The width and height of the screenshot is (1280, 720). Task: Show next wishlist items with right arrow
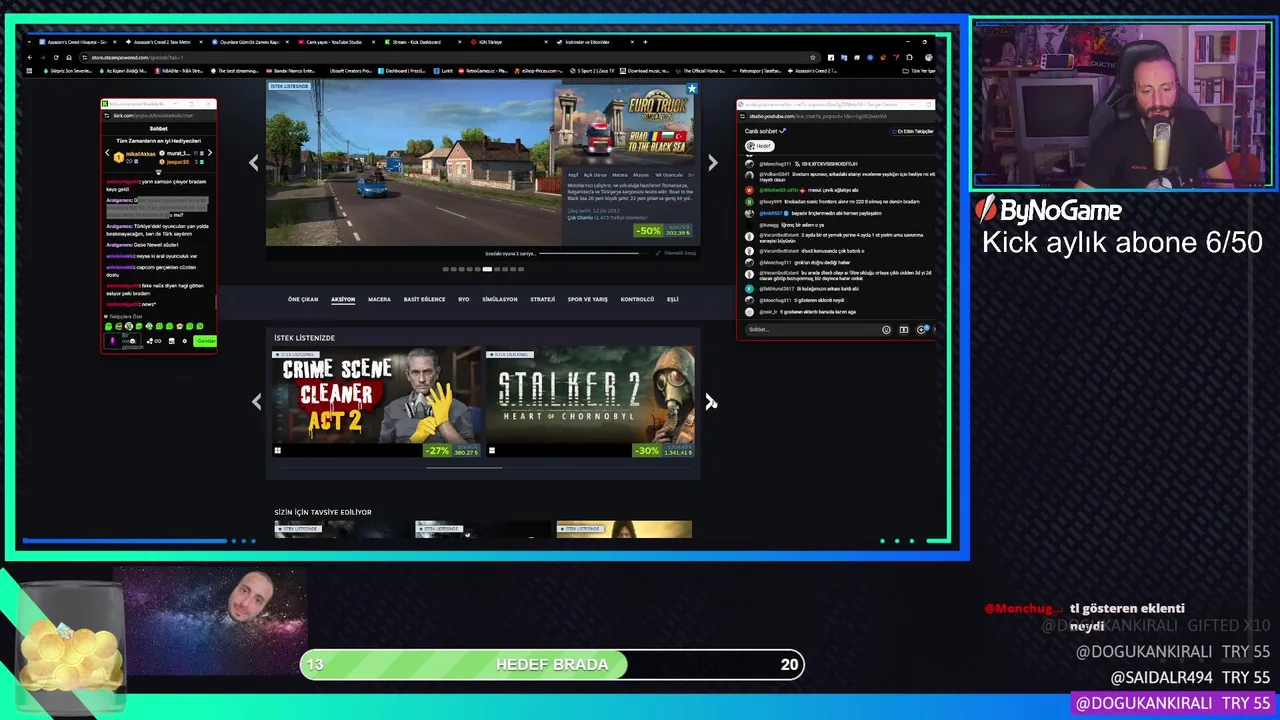pos(710,402)
